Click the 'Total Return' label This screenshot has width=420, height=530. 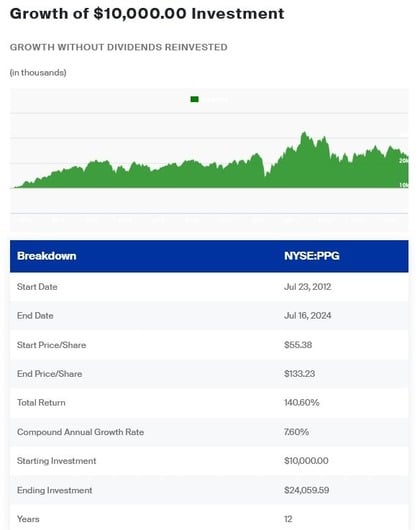click(41, 403)
